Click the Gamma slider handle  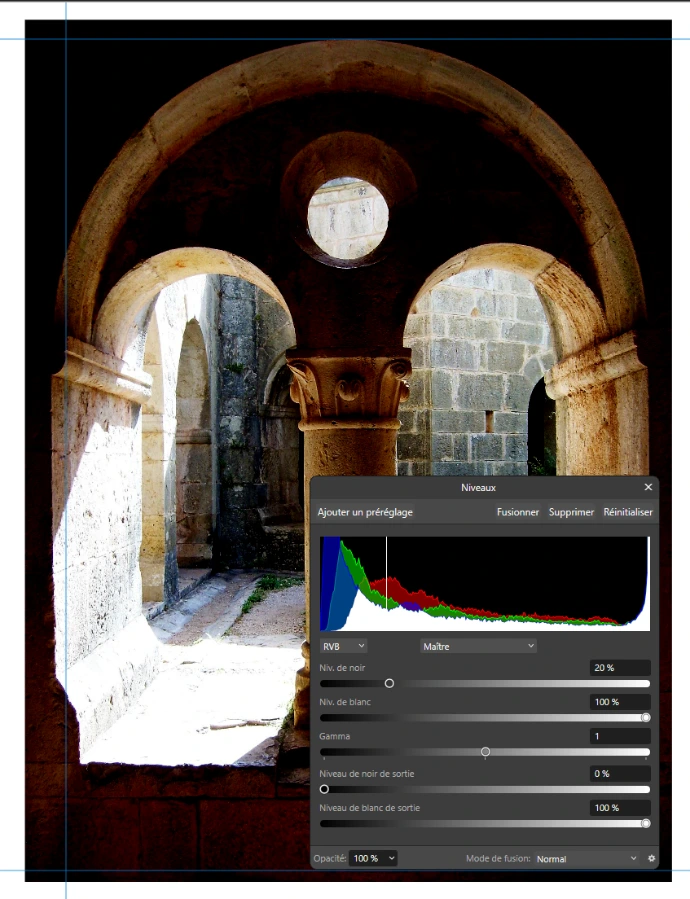click(x=485, y=752)
